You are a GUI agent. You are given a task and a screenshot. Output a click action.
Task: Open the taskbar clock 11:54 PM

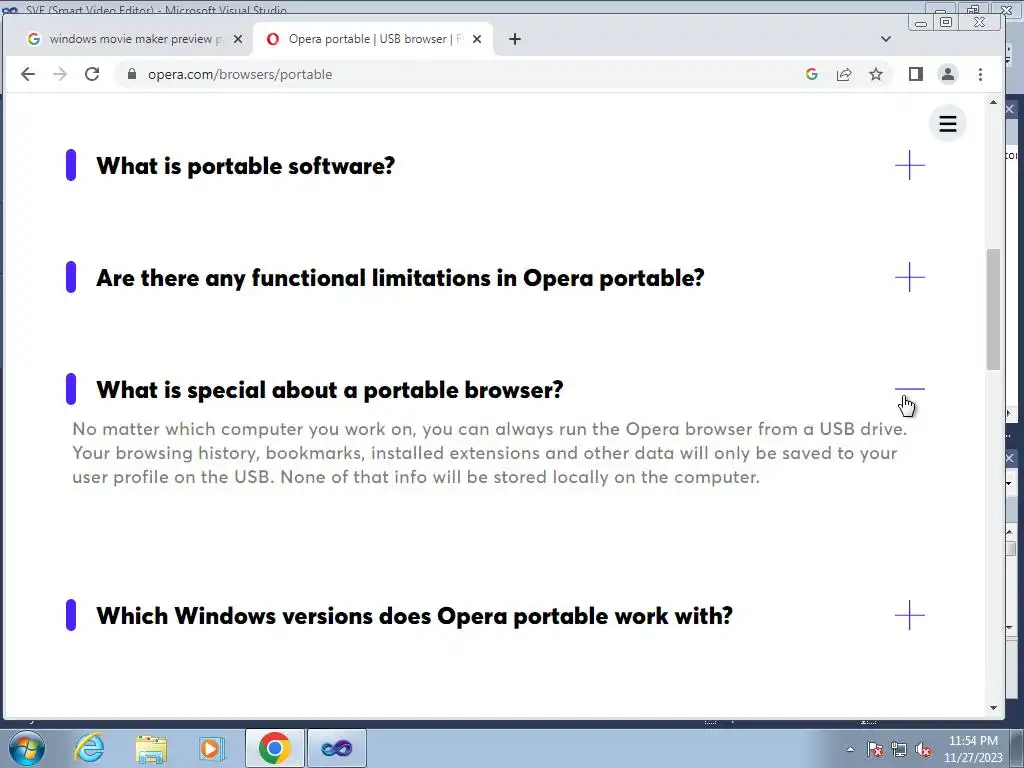pos(973,749)
